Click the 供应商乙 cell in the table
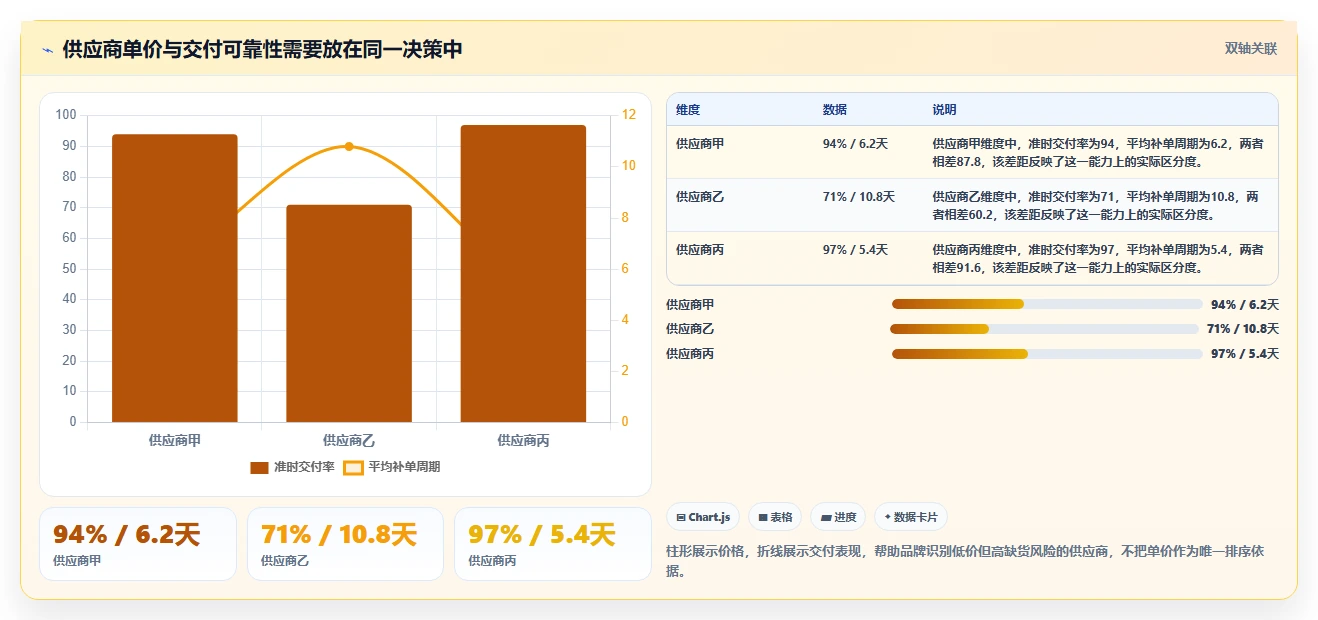 click(x=700, y=197)
